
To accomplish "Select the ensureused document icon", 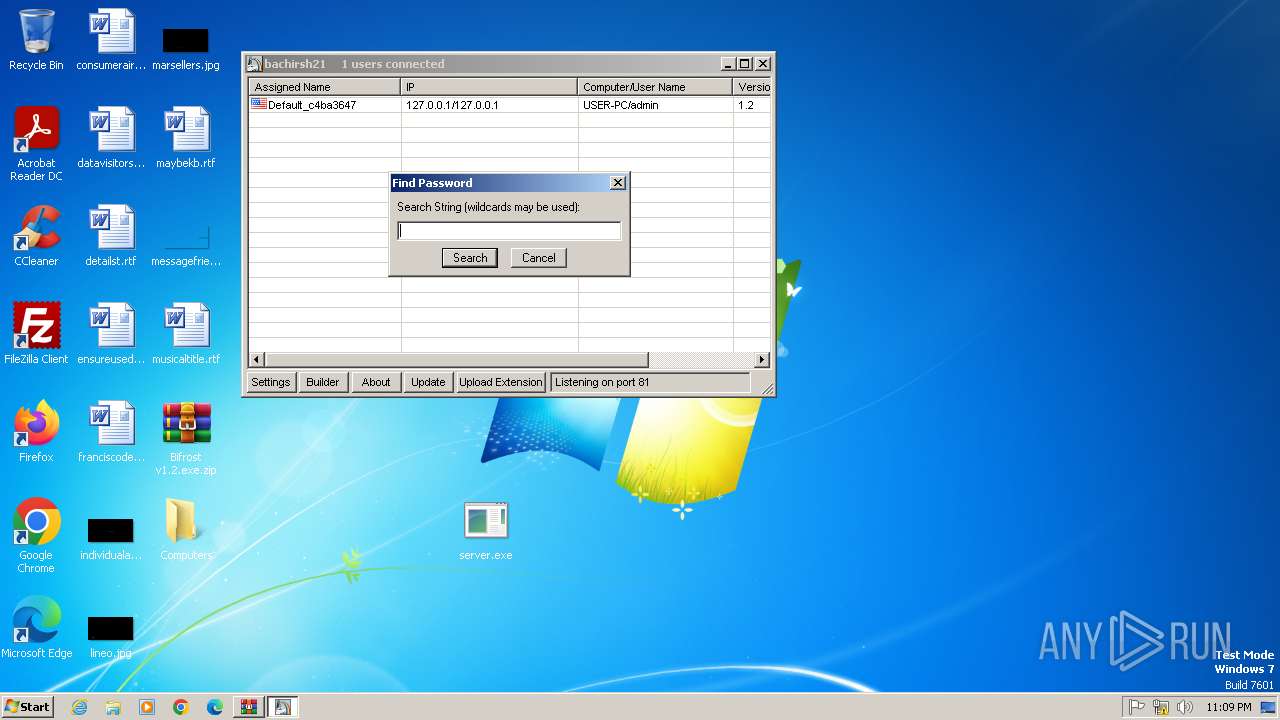I will [x=111, y=334].
